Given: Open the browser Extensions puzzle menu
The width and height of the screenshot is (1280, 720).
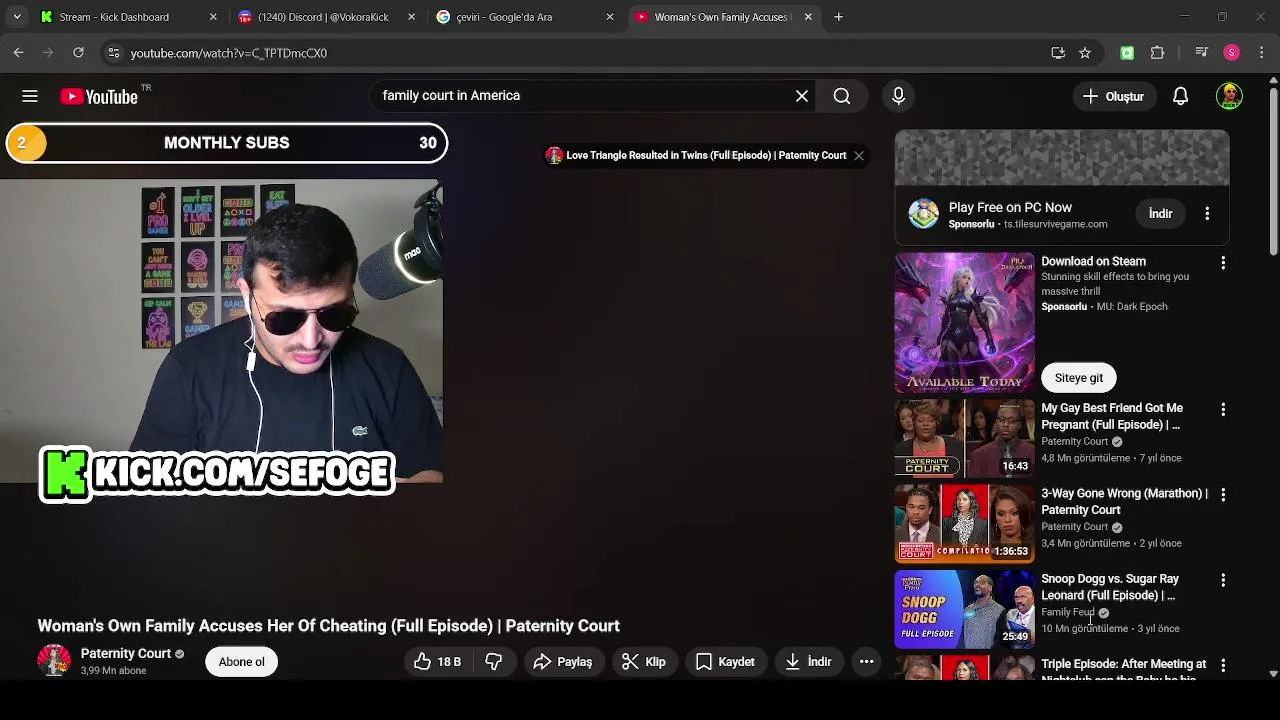Looking at the screenshot, I should point(1158,53).
